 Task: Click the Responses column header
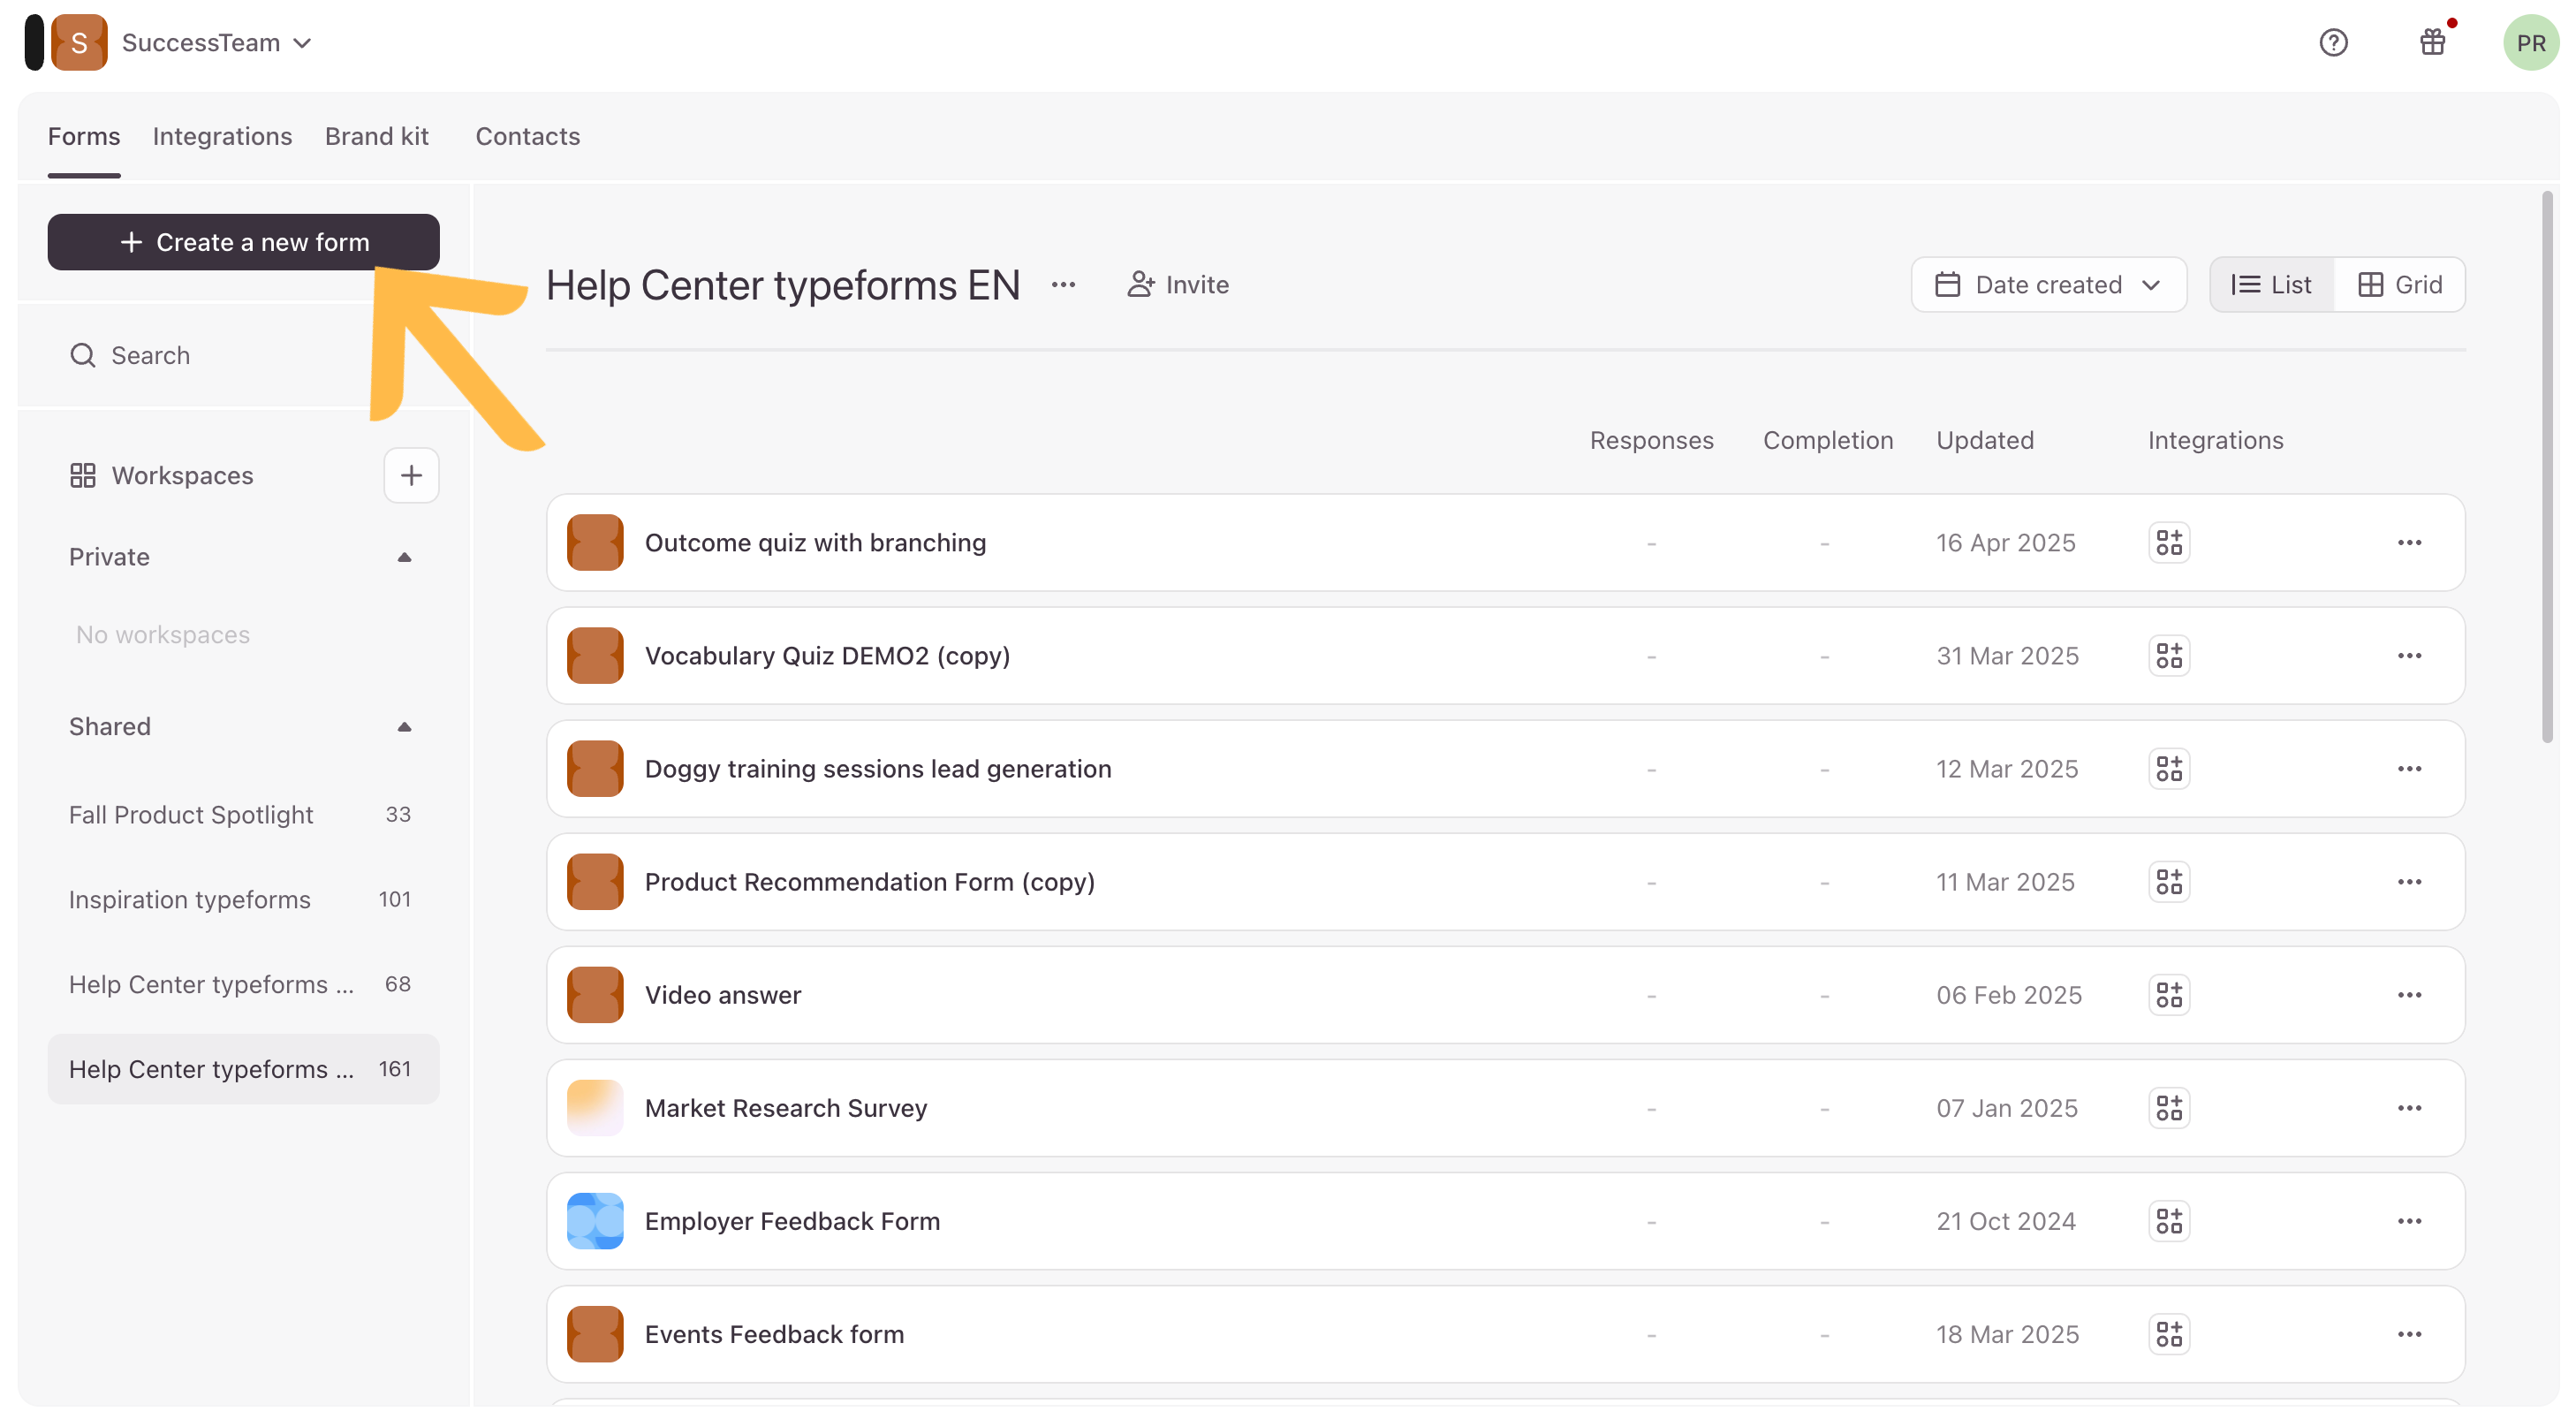click(1651, 441)
